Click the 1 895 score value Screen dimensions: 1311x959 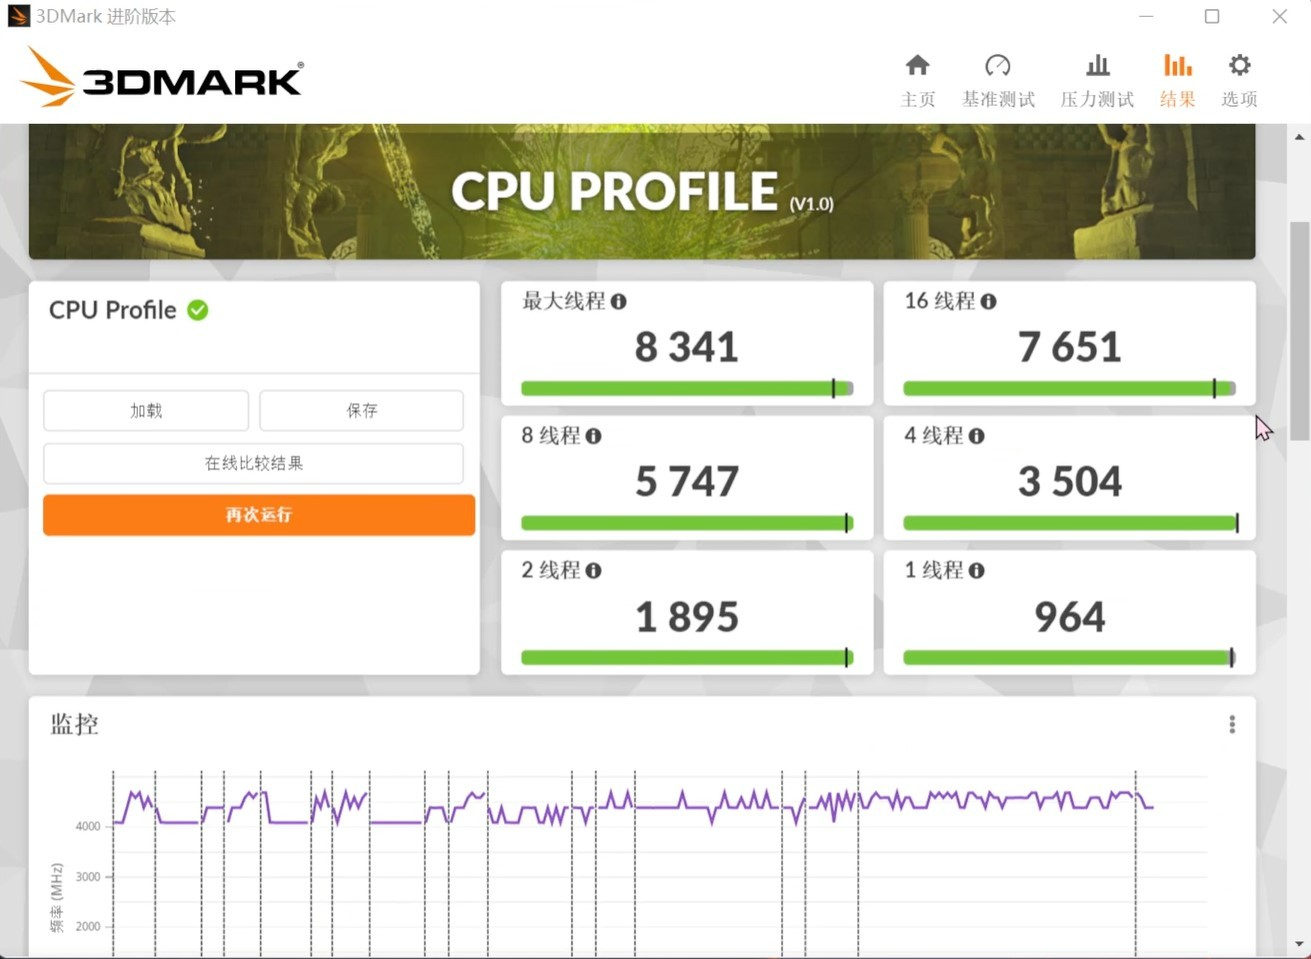click(x=687, y=617)
